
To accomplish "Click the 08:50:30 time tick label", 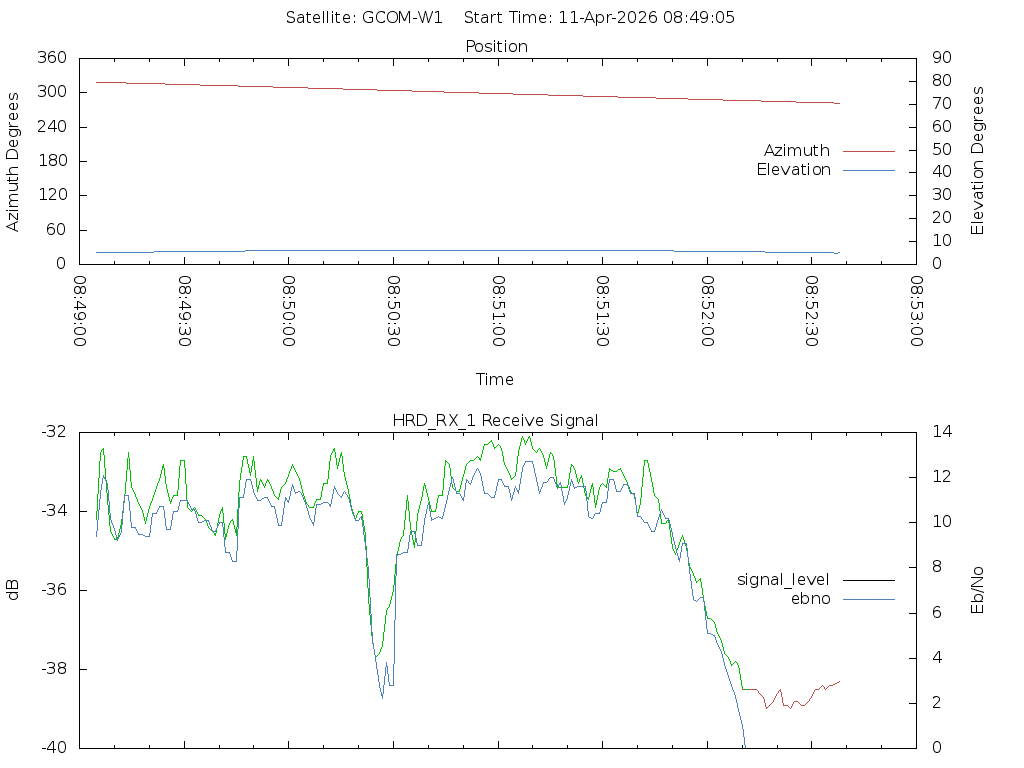I will click(394, 312).
